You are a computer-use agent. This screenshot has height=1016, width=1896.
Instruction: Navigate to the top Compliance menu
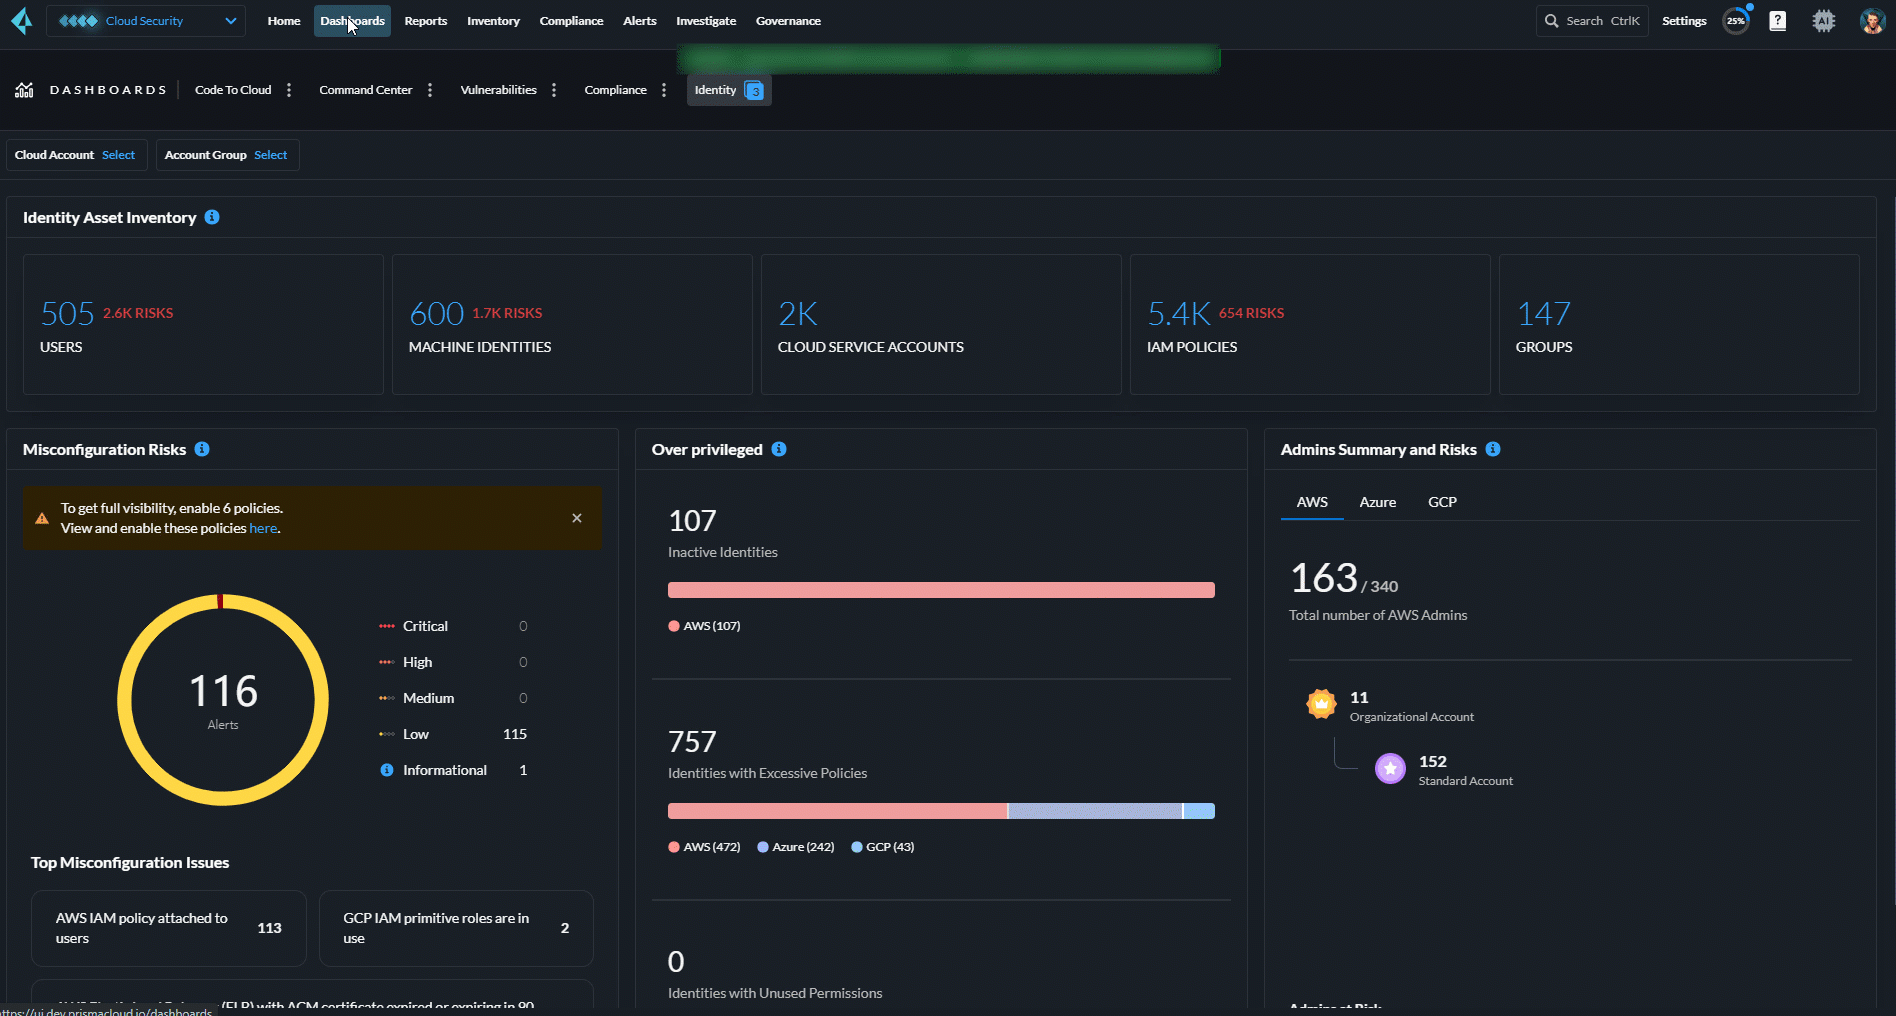571,21
